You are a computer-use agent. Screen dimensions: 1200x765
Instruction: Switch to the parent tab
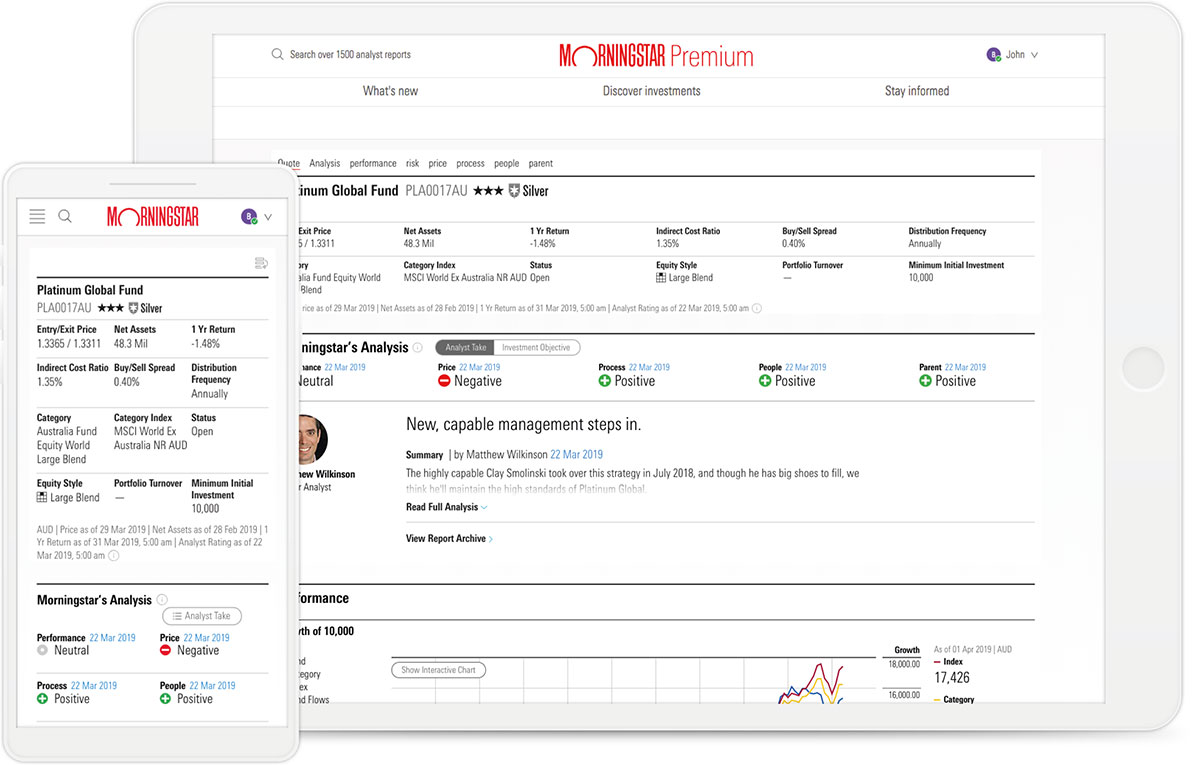(541, 163)
